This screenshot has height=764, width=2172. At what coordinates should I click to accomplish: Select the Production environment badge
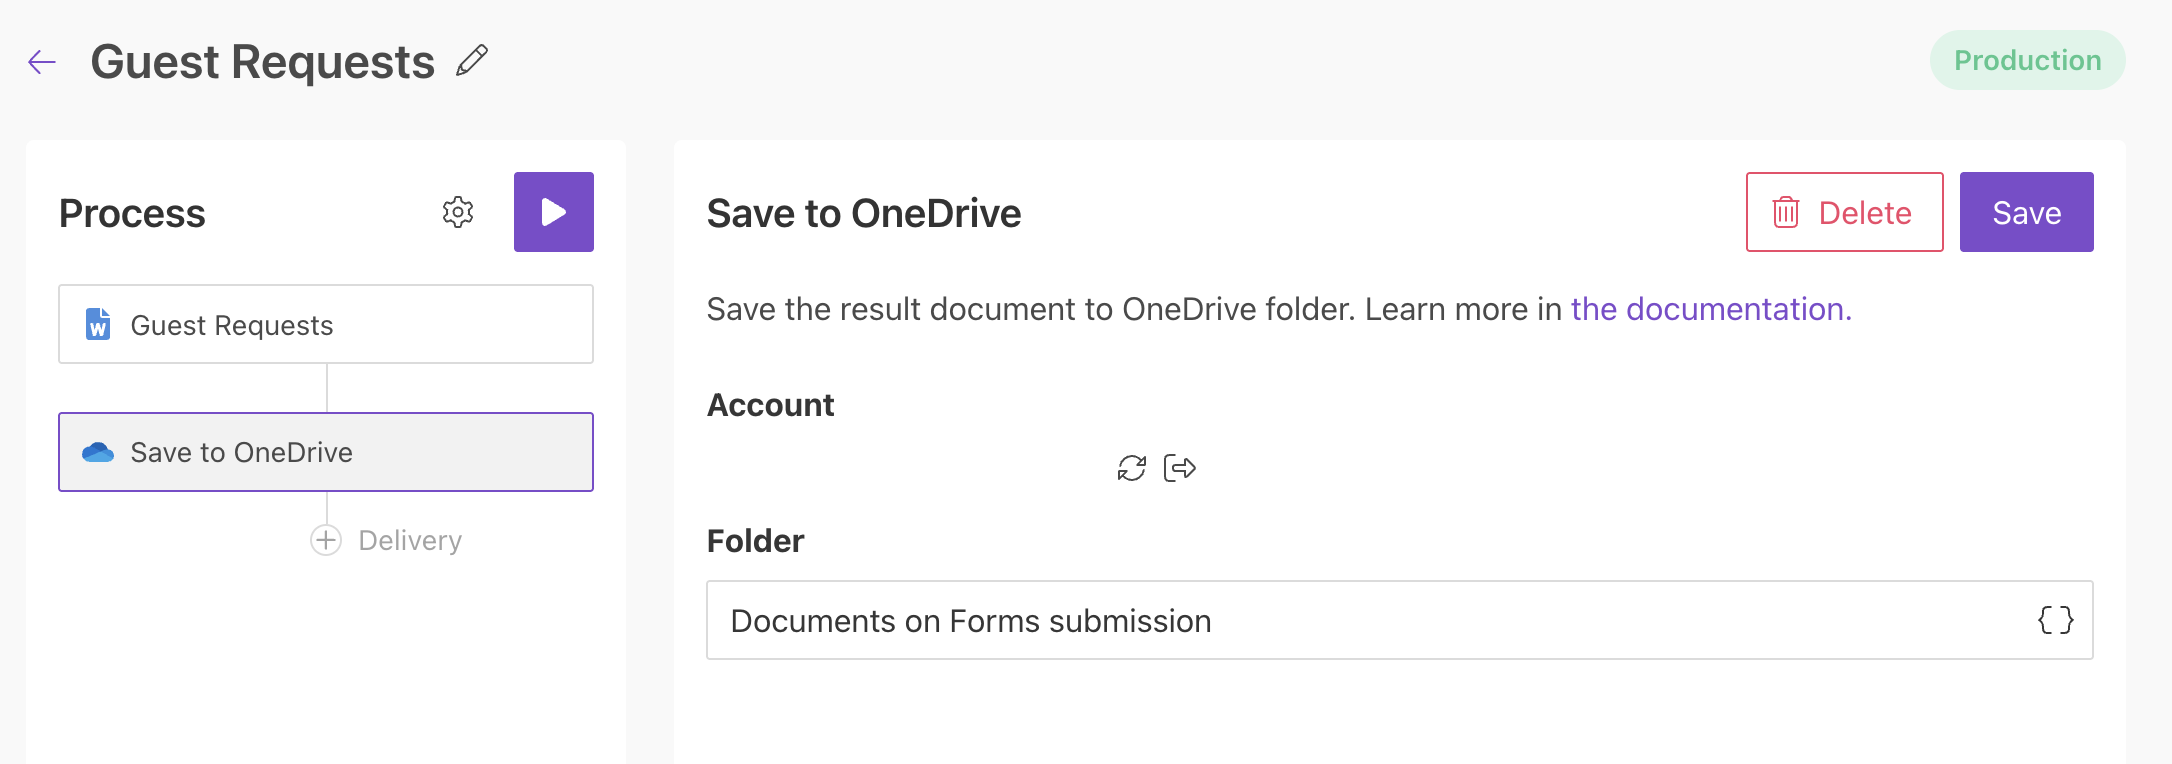2027,60
